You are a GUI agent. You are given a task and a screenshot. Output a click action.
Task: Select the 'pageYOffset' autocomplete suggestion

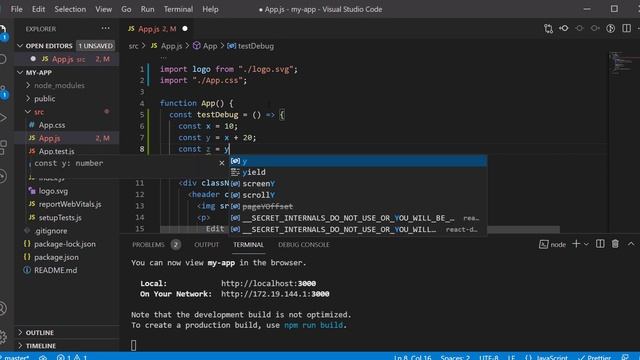tap(358, 207)
